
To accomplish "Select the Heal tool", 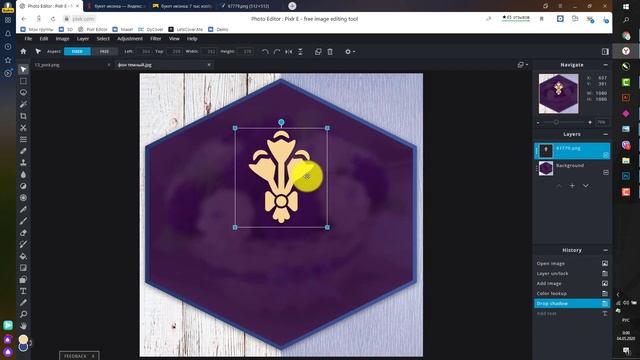I will click(x=23, y=151).
